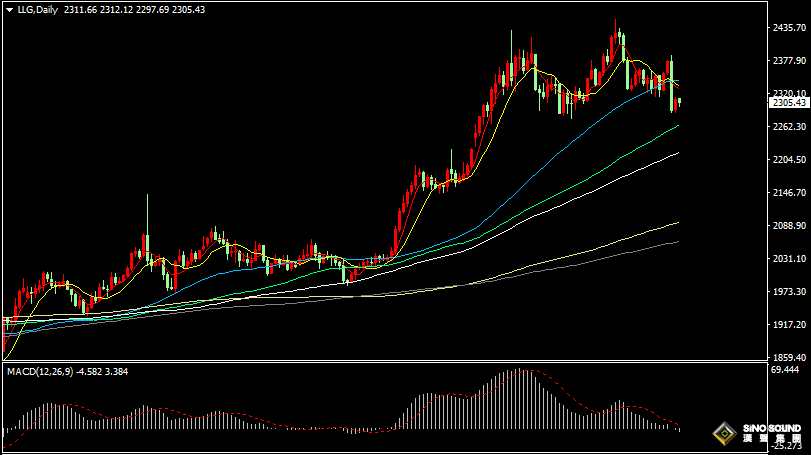Click the 2262.30 price axis label

tap(788, 127)
